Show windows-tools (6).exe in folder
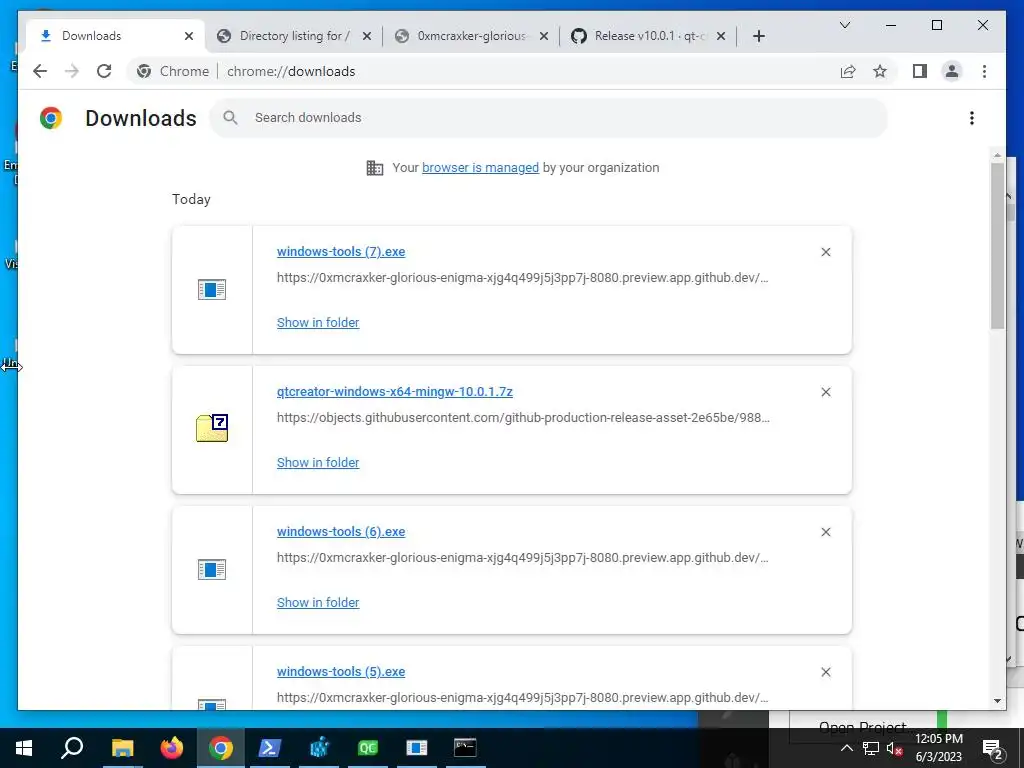 [317, 603]
